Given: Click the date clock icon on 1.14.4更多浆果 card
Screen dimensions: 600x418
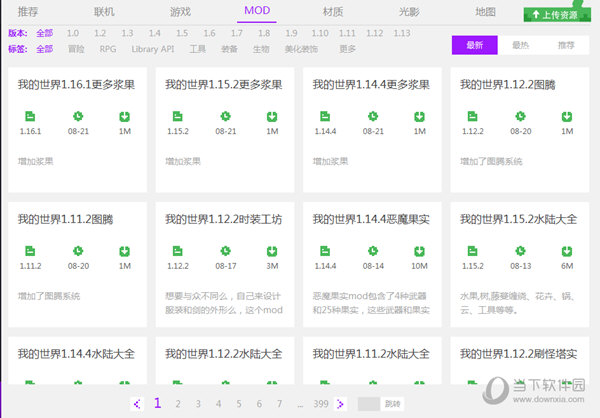Looking at the screenshot, I should [373, 117].
